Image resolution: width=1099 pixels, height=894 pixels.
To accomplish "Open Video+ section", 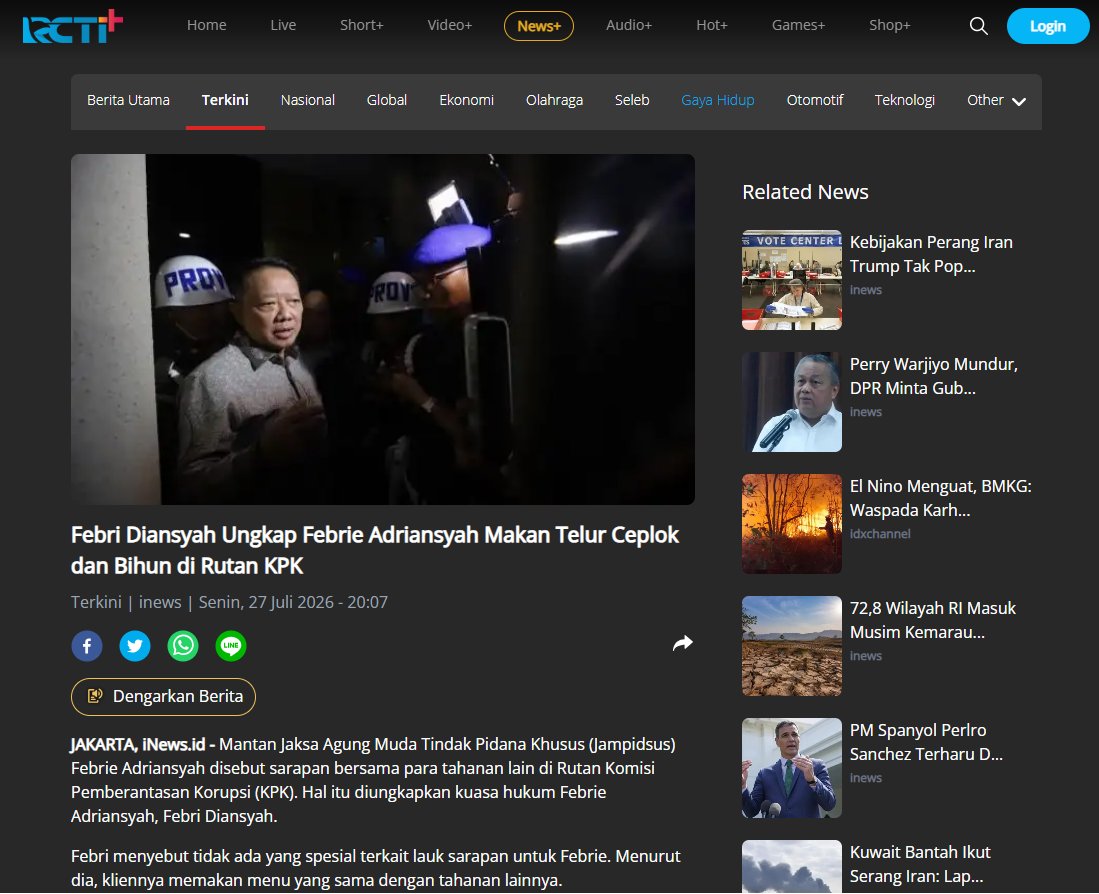I will coord(450,25).
